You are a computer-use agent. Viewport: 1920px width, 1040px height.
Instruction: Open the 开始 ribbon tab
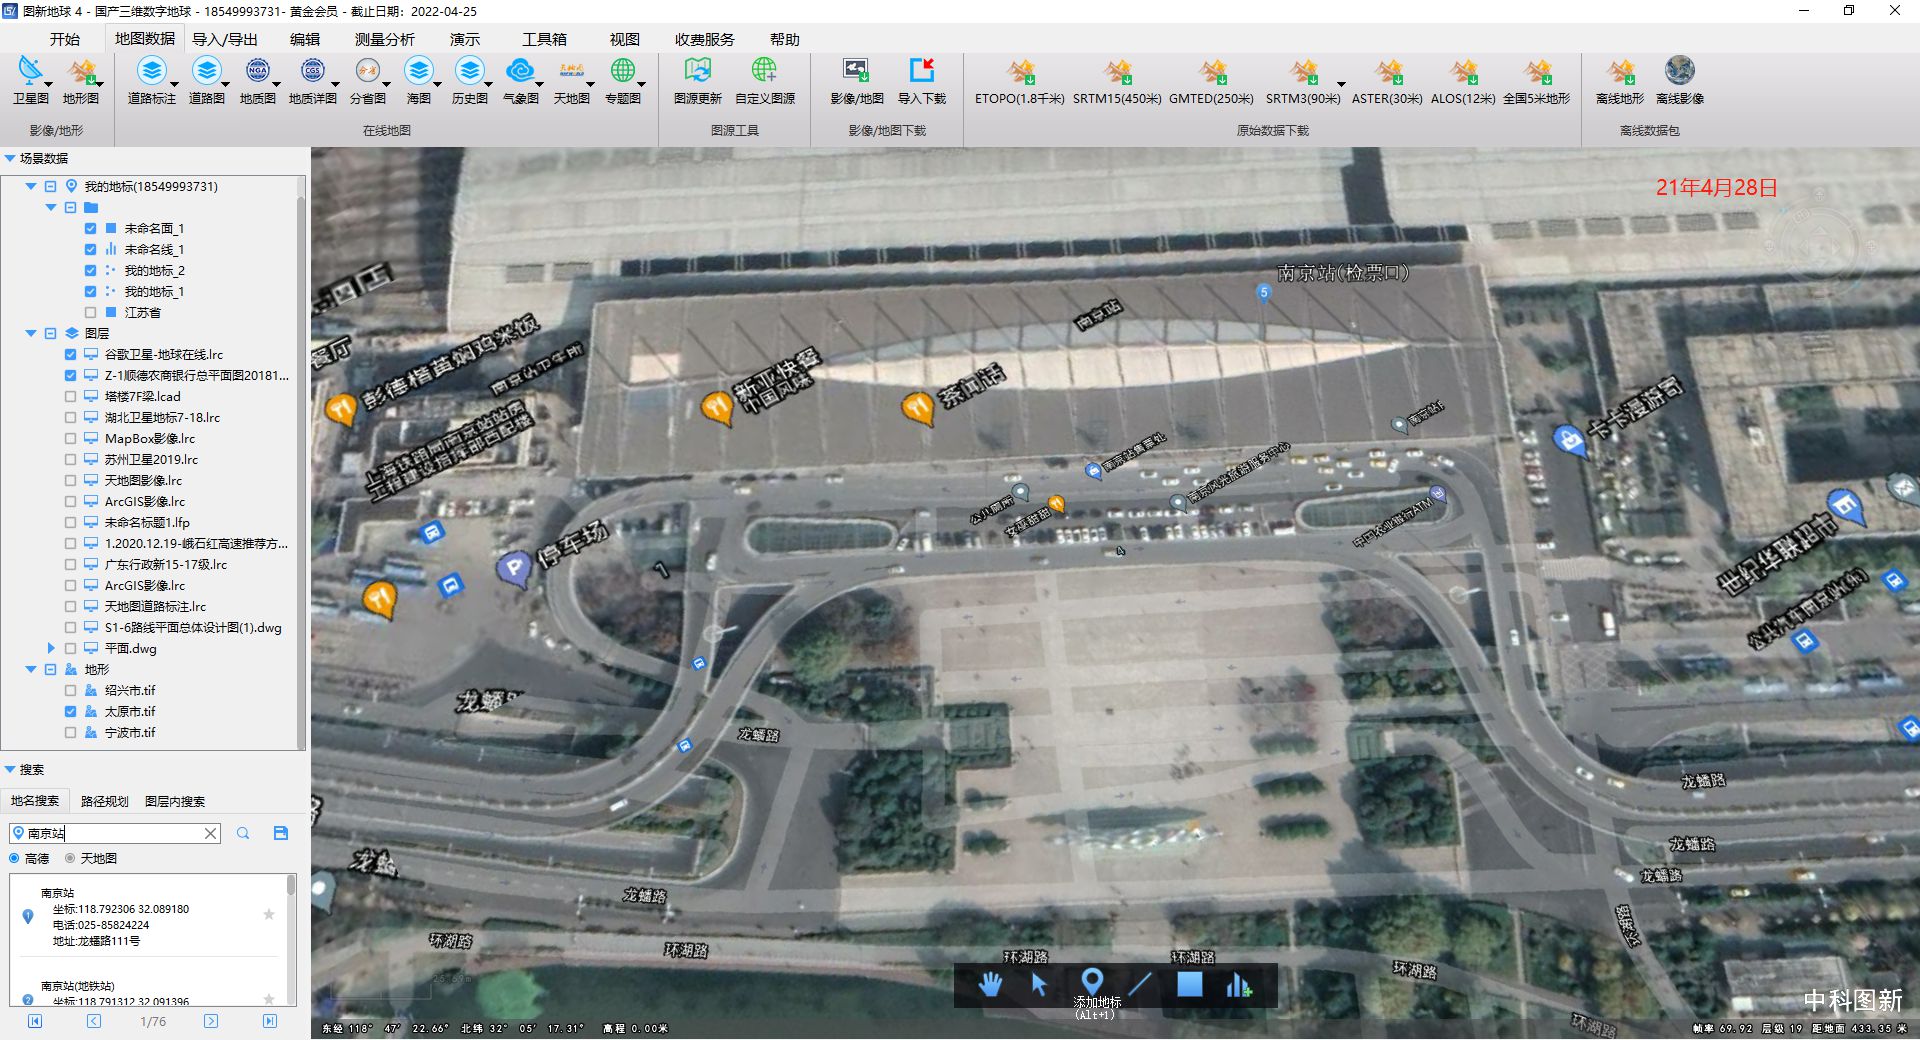coord(65,39)
